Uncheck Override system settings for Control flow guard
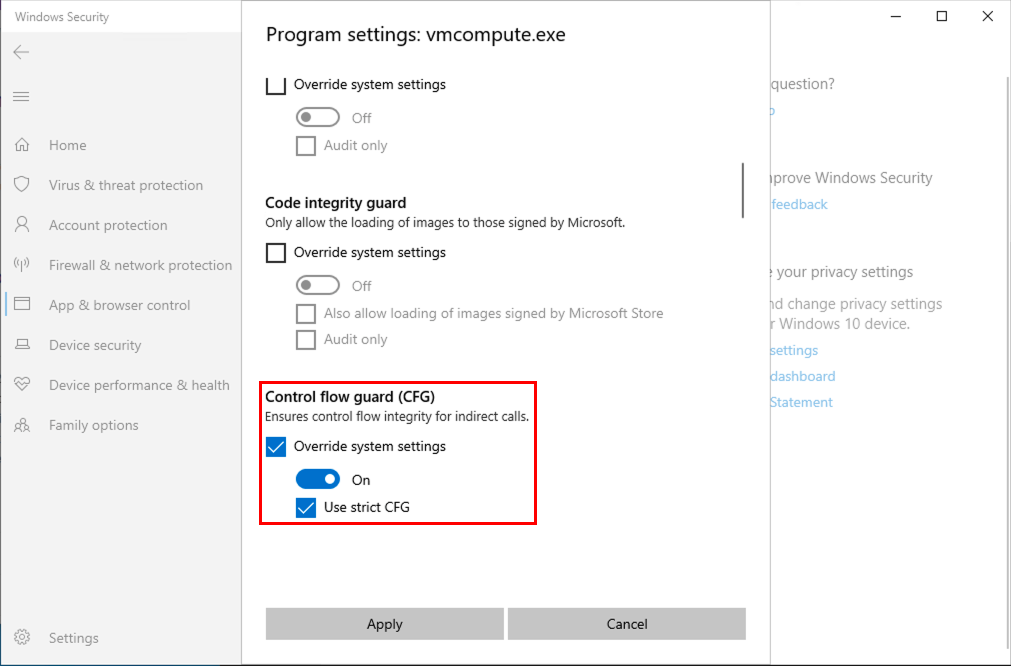 click(x=276, y=447)
